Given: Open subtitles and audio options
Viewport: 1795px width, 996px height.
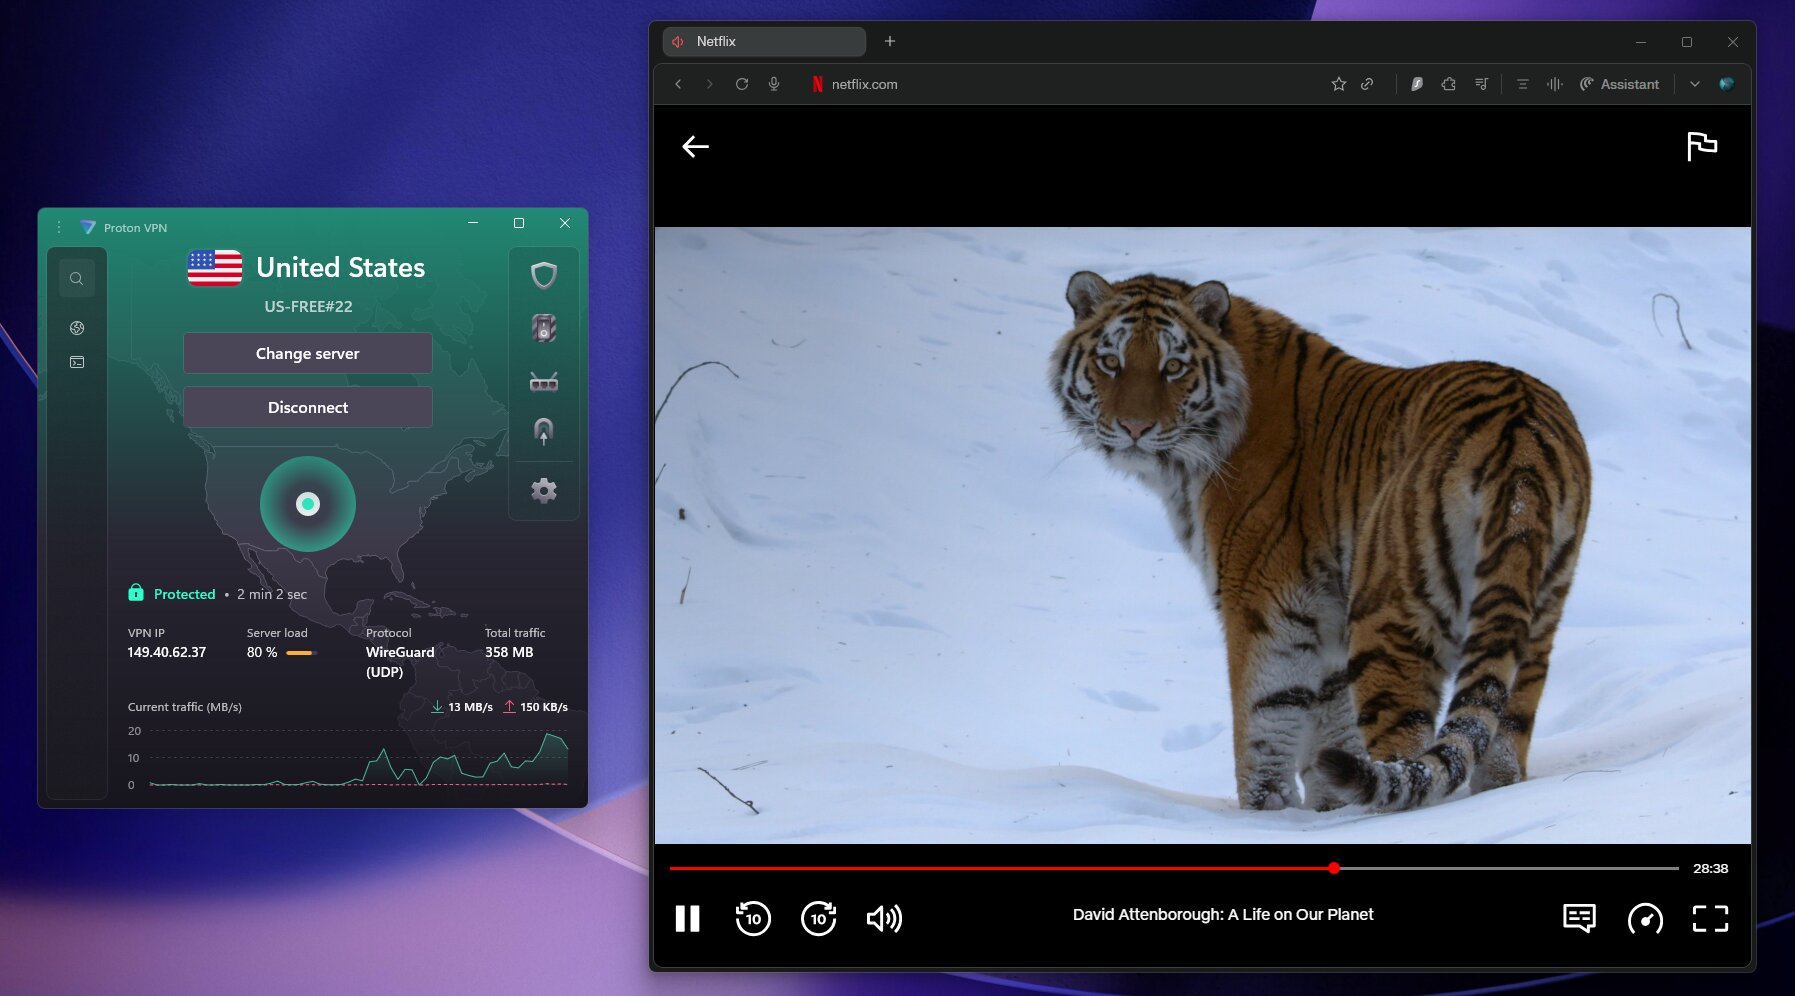Looking at the screenshot, I should click(x=1580, y=918).
